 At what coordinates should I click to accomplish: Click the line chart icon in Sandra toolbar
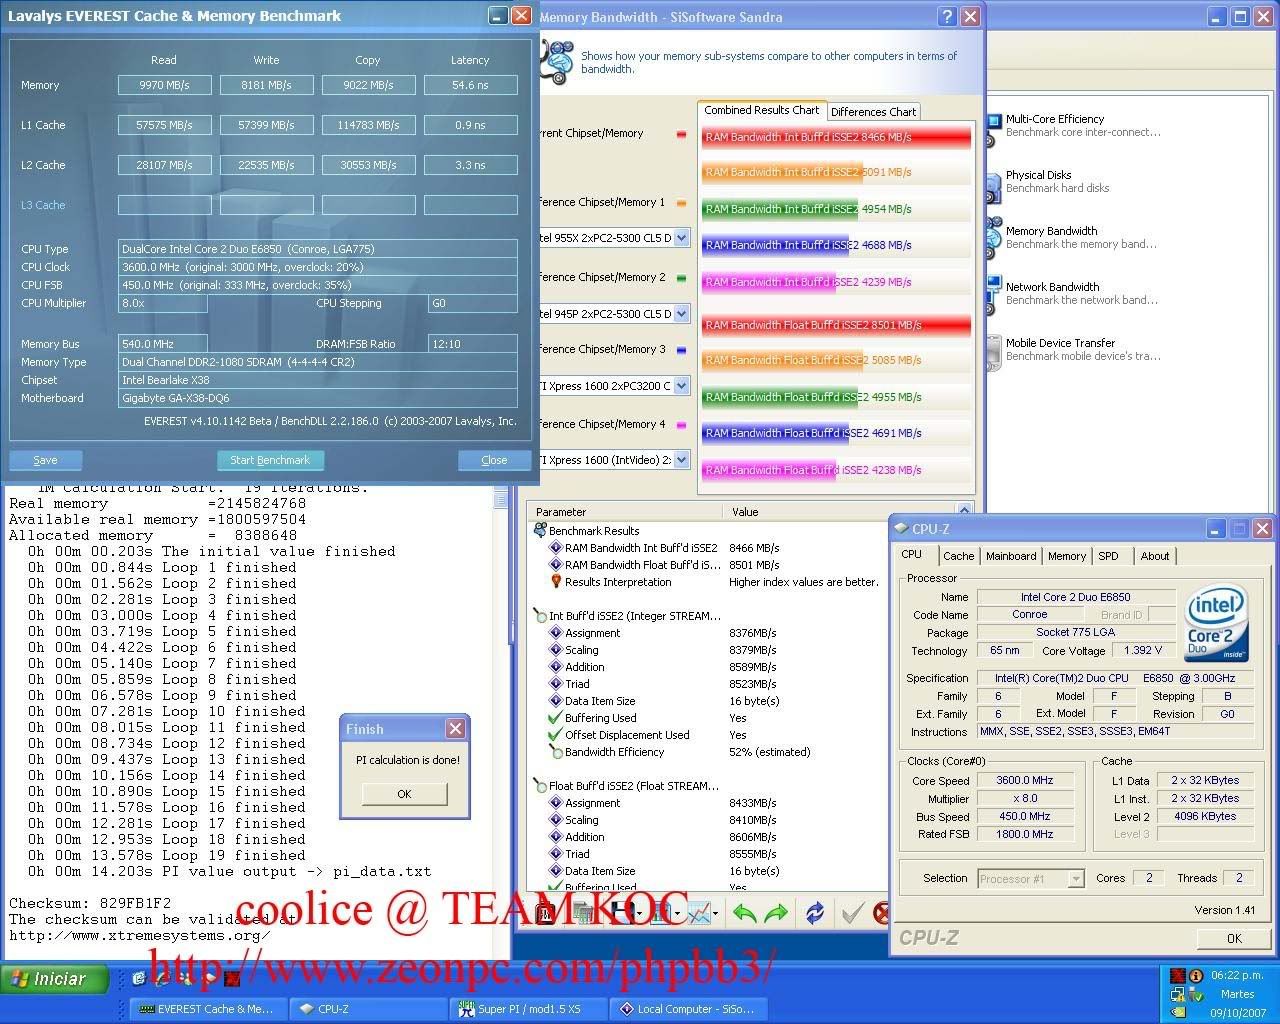[x=700, y=912]
